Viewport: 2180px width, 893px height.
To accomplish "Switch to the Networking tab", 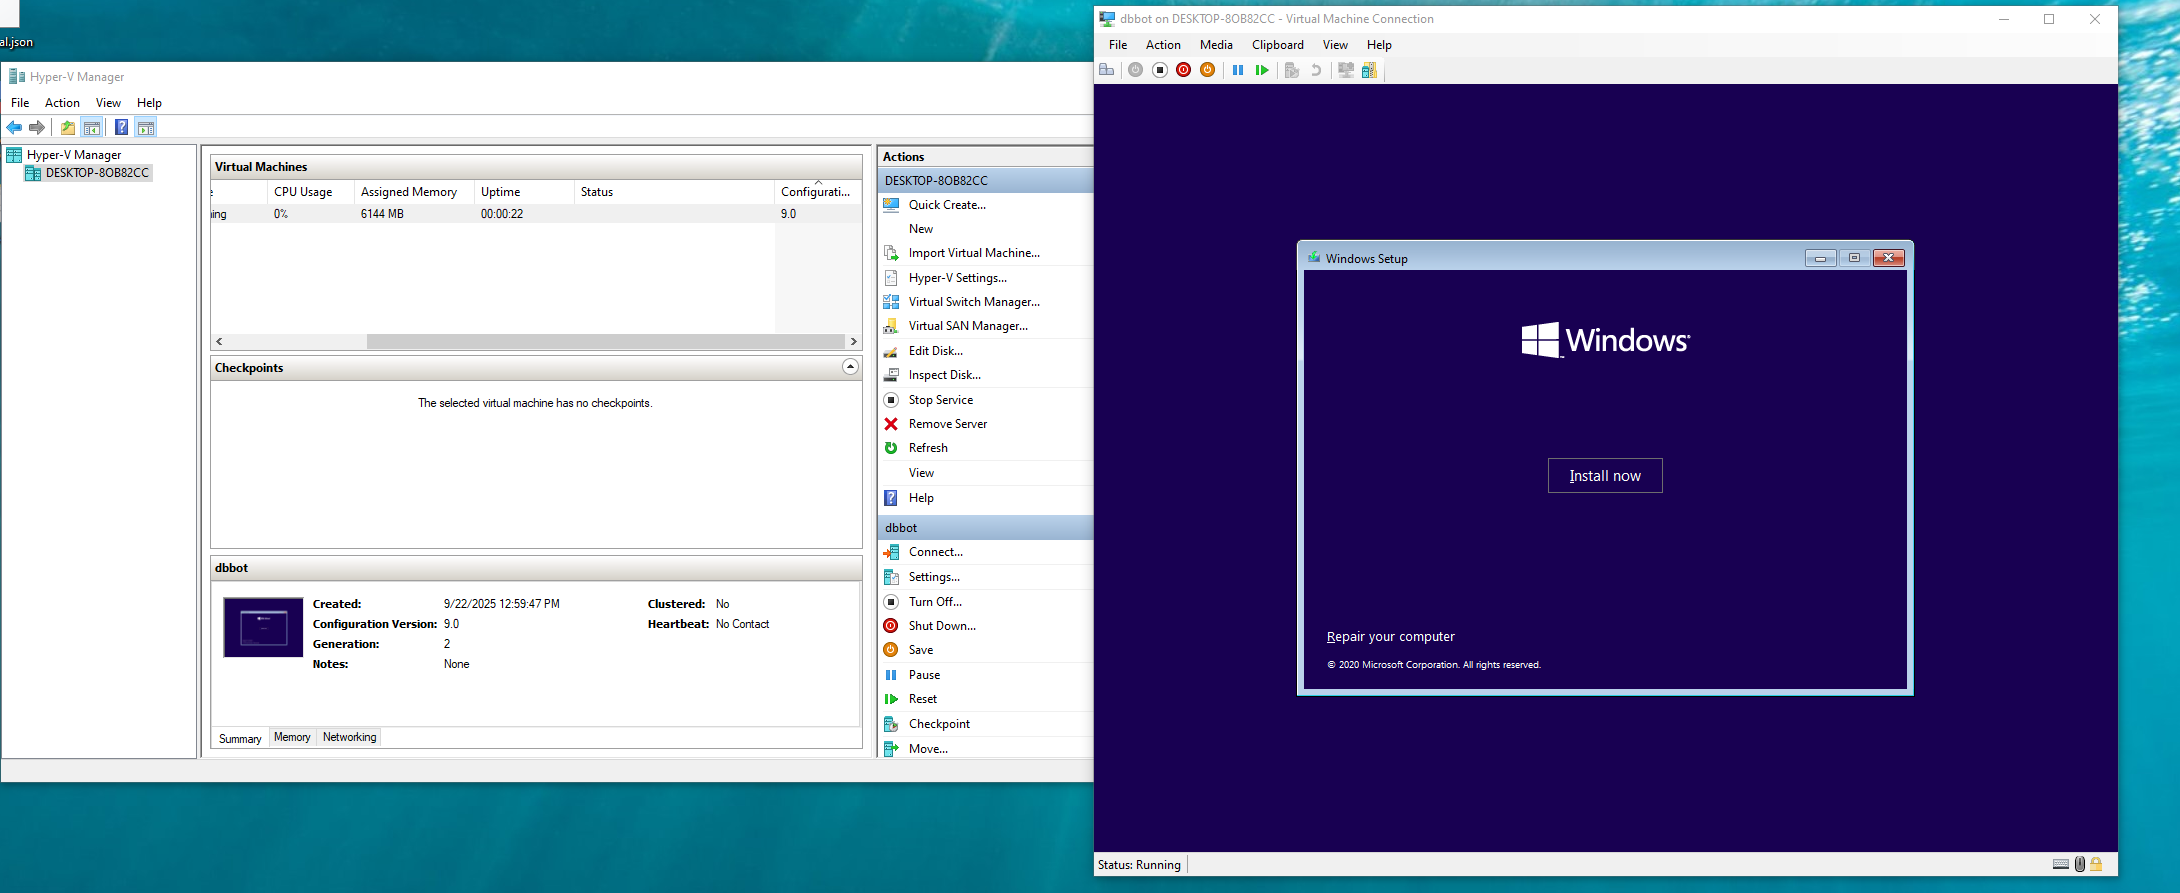I will 349,737.
